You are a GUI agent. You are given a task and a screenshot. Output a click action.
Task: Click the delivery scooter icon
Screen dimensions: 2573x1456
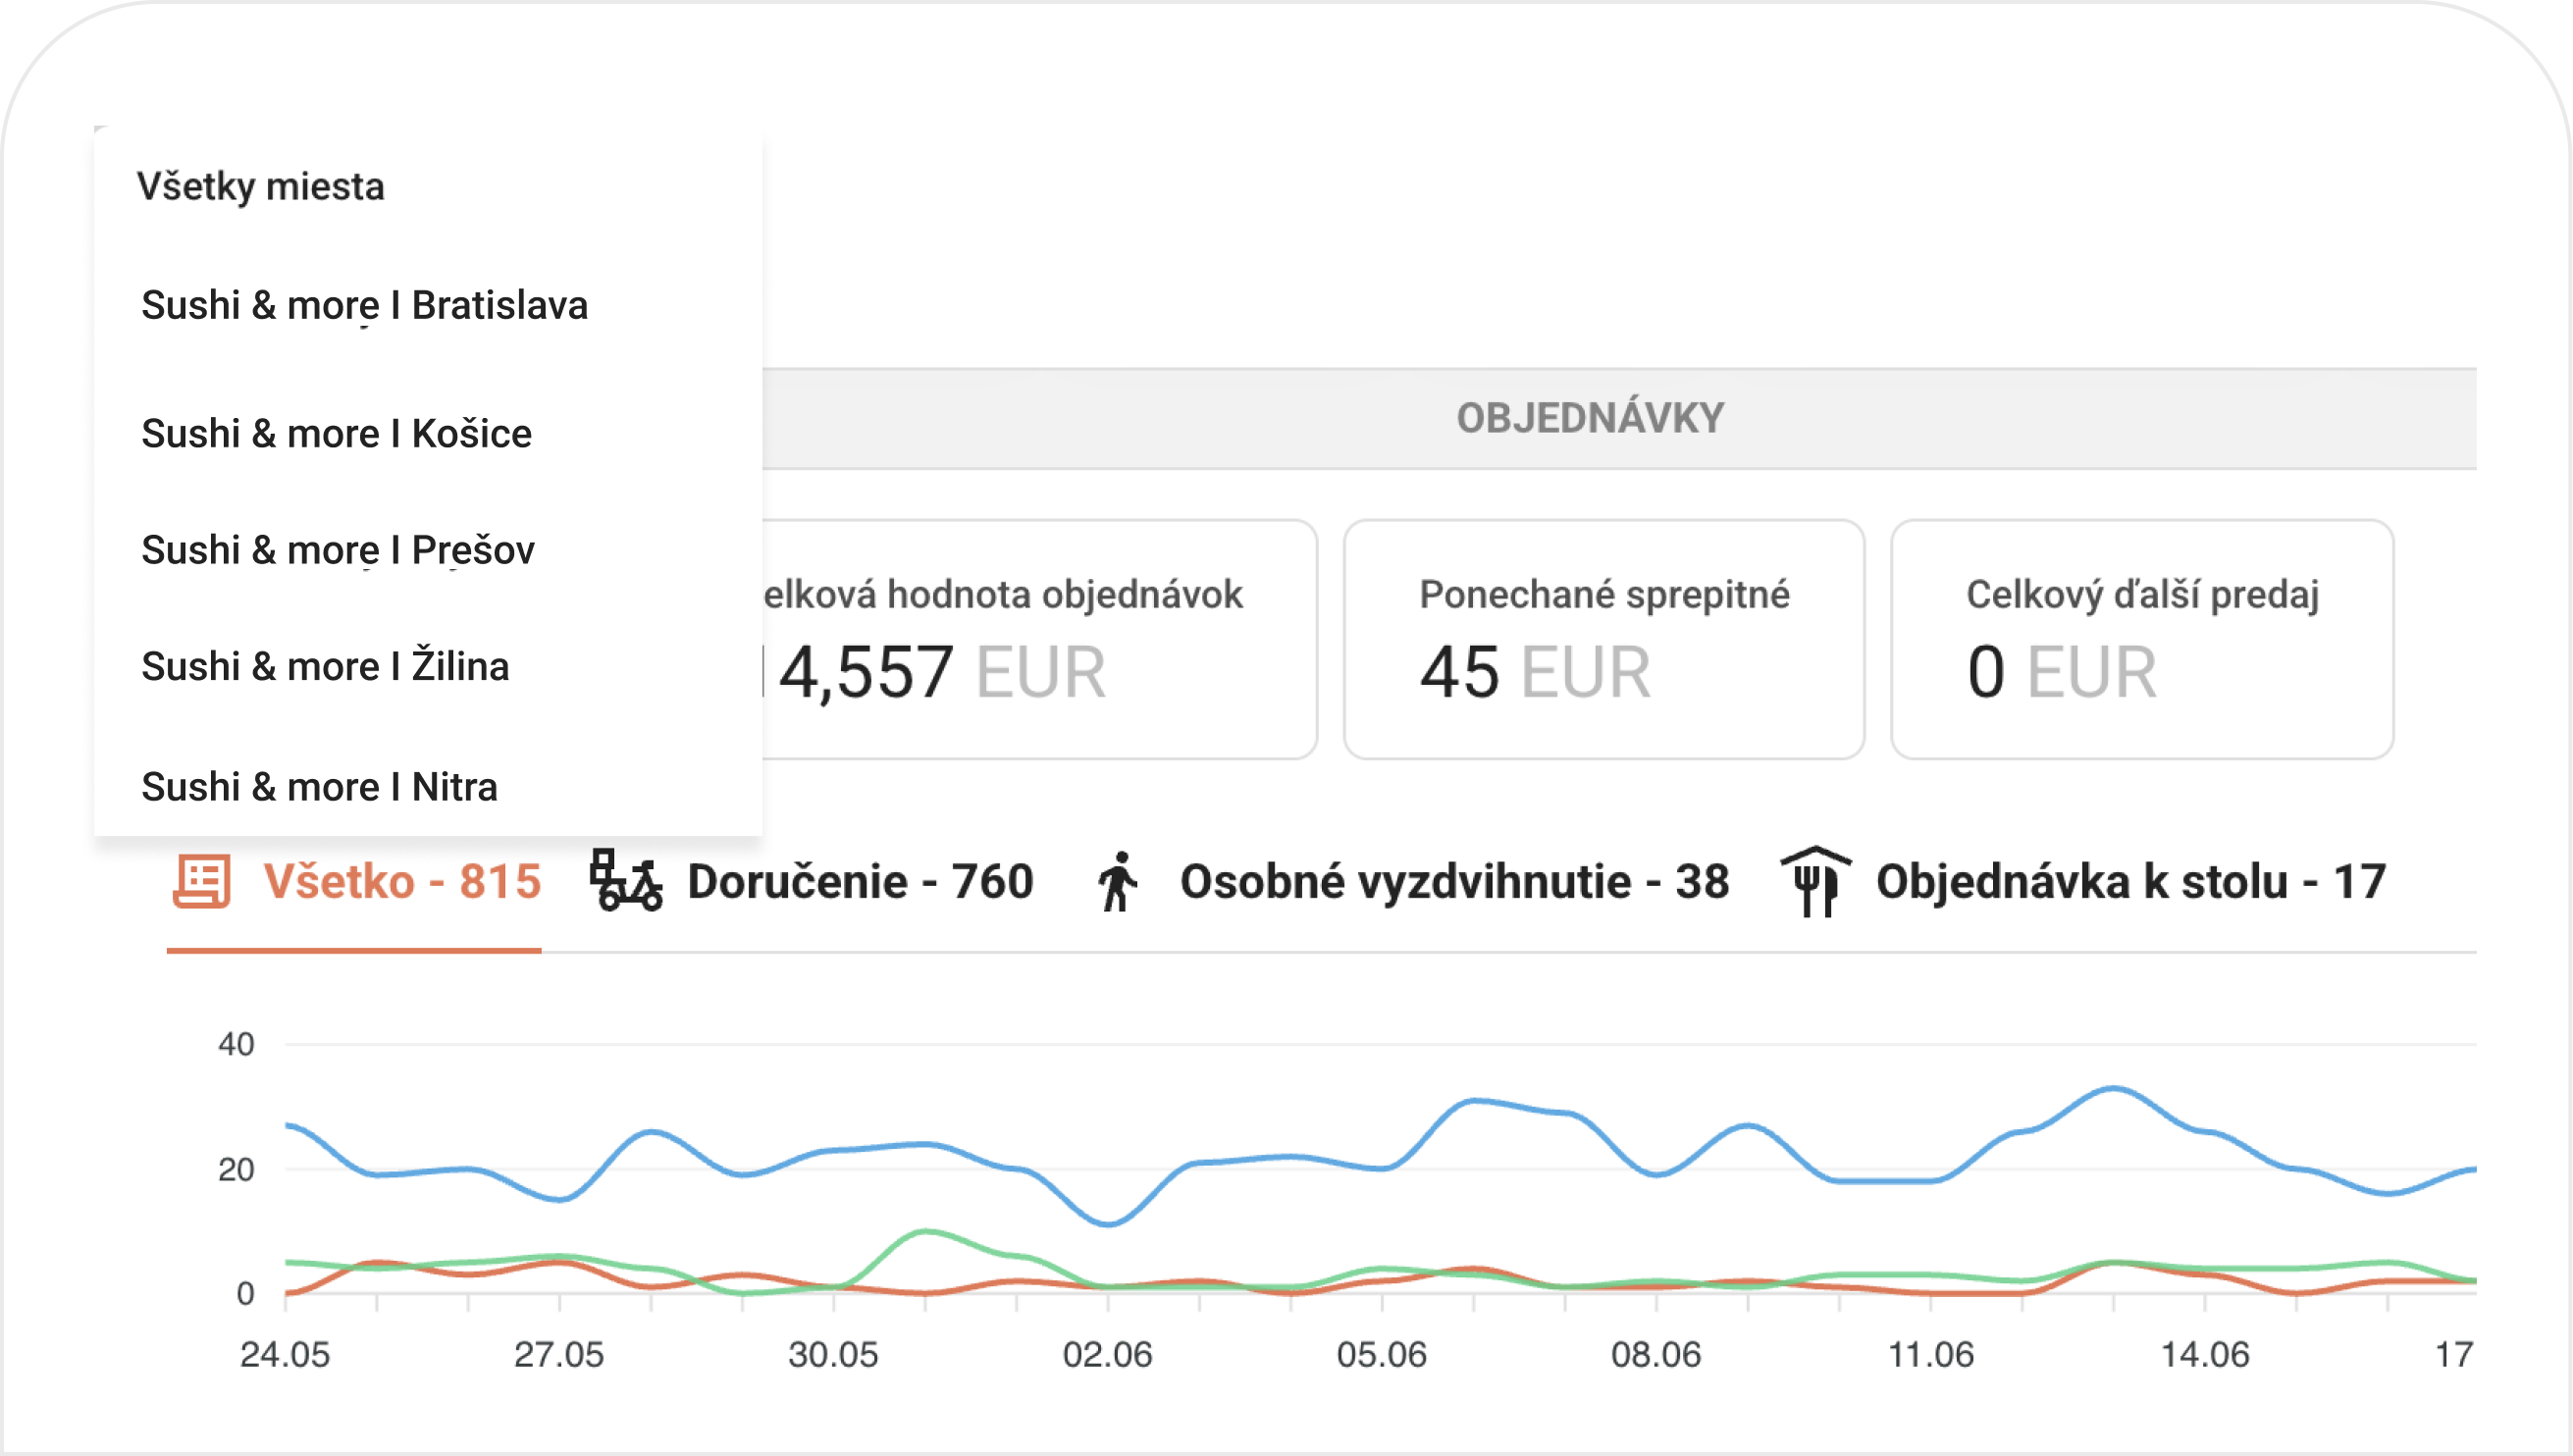pos(626,881)
